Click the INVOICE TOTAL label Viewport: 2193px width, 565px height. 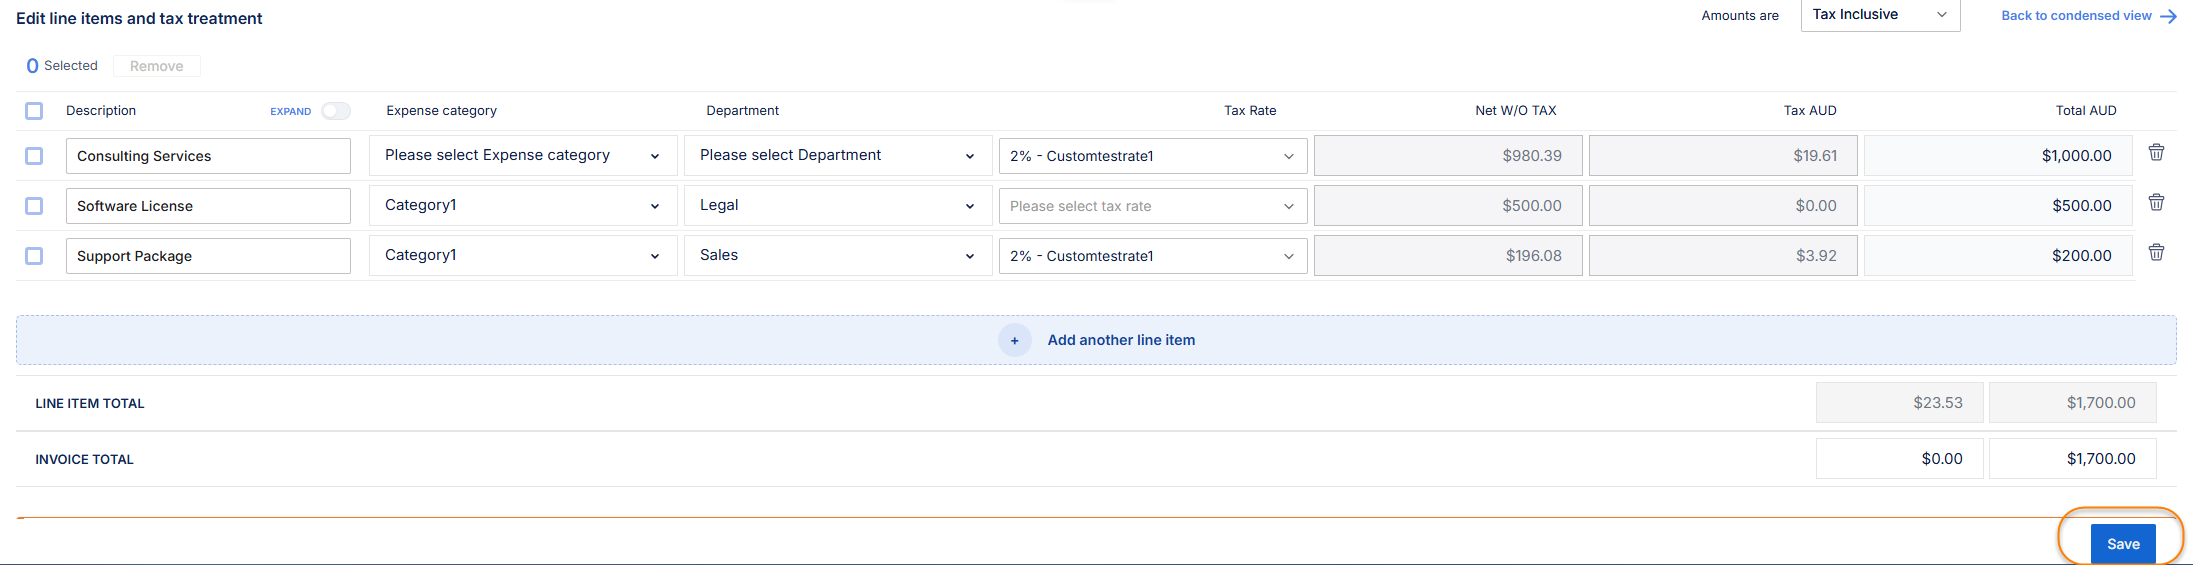tap(84, 460)
